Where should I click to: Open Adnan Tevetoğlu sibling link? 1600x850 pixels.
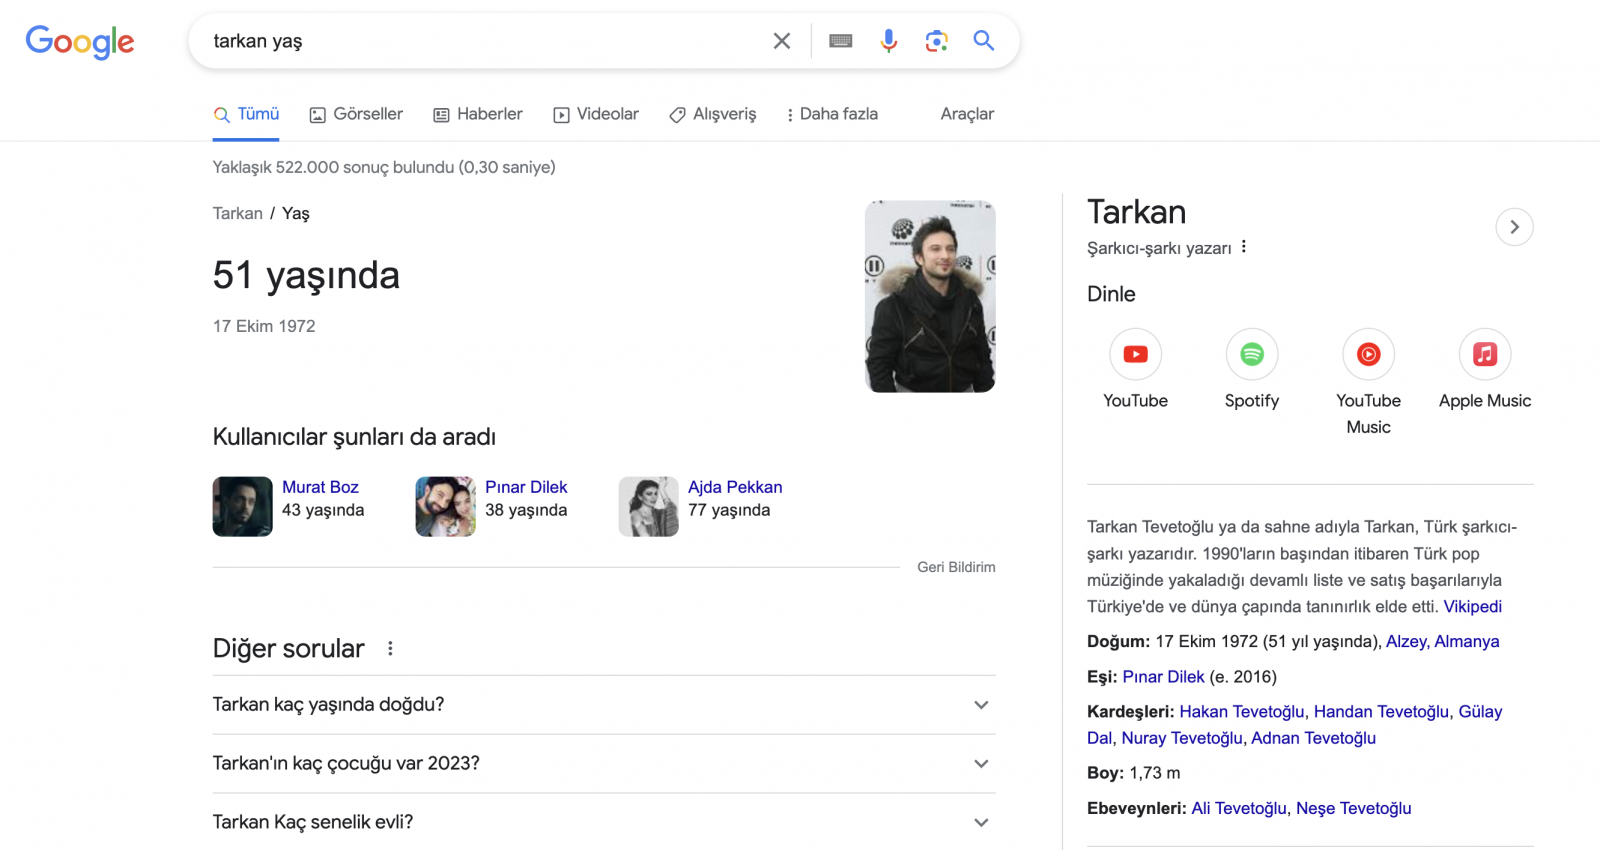pyautogui.click(x=1313, y=738)
